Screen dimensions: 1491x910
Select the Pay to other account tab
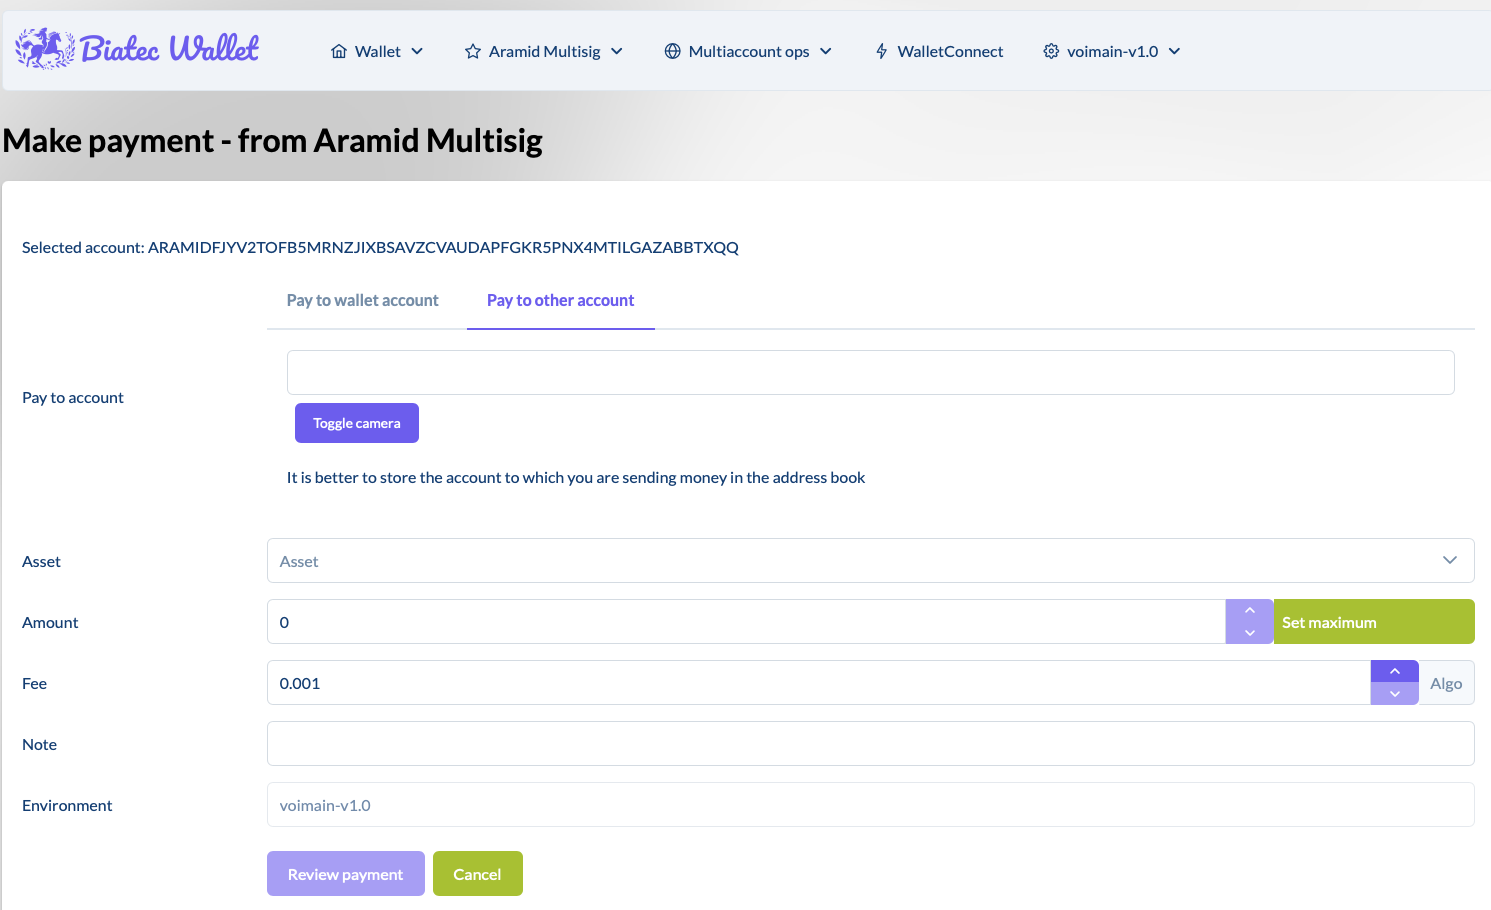pos(560,300)
